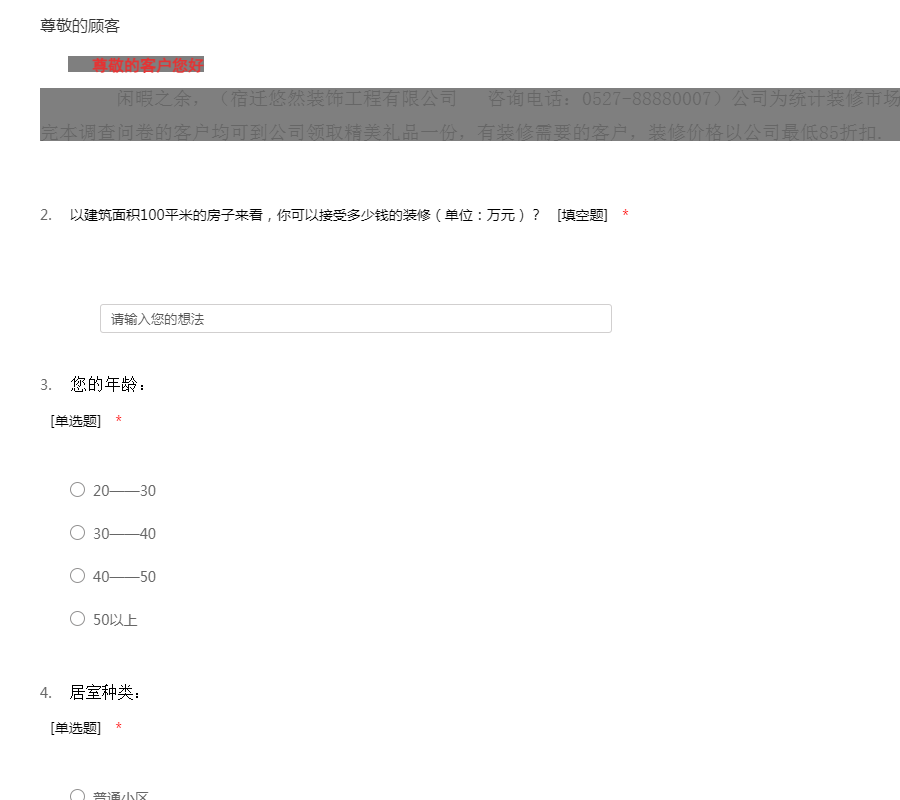Click the red '尊敬的客户您好' greeting text
Viewport: 900px width, 800px height.
click(x=147, y=65)
